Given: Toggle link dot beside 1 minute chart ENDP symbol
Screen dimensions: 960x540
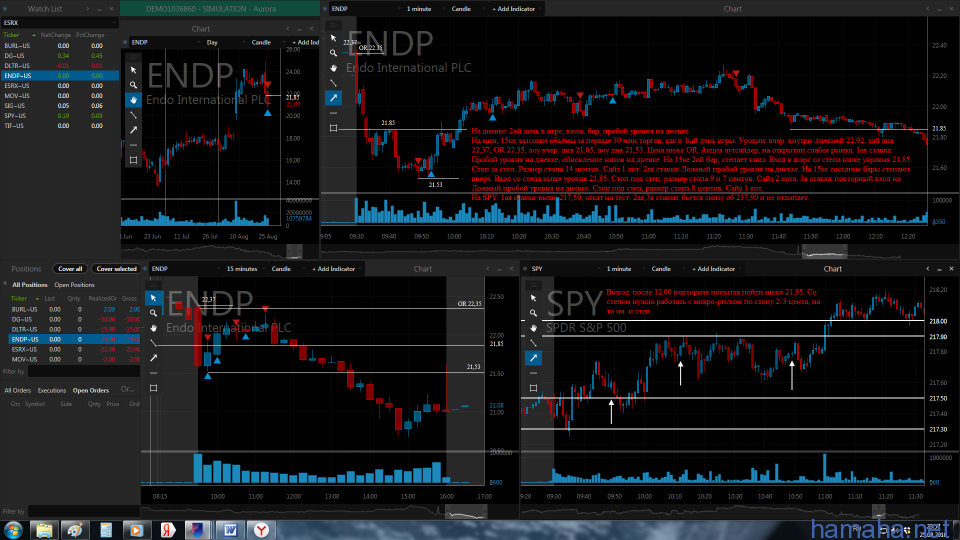Looking at the screenshot, I should pos(325,9).
